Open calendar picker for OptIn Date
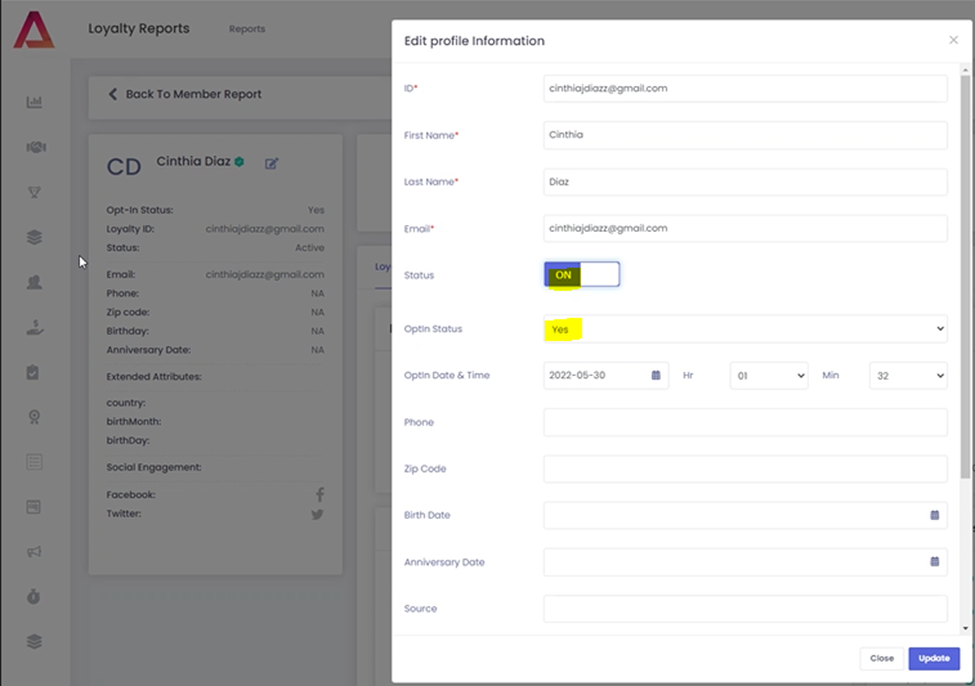975x686 pixels. 655,375
